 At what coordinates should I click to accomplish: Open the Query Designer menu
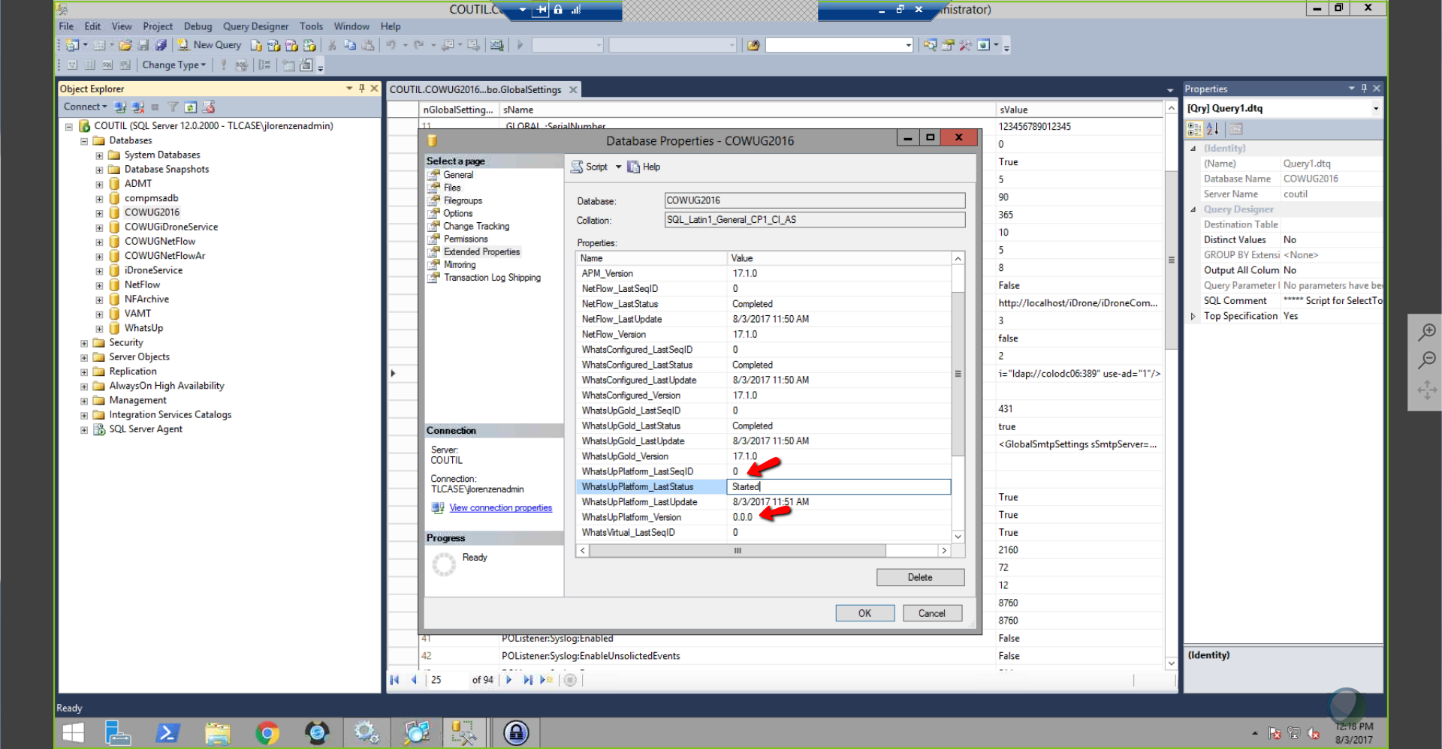[x=255, y=26]
